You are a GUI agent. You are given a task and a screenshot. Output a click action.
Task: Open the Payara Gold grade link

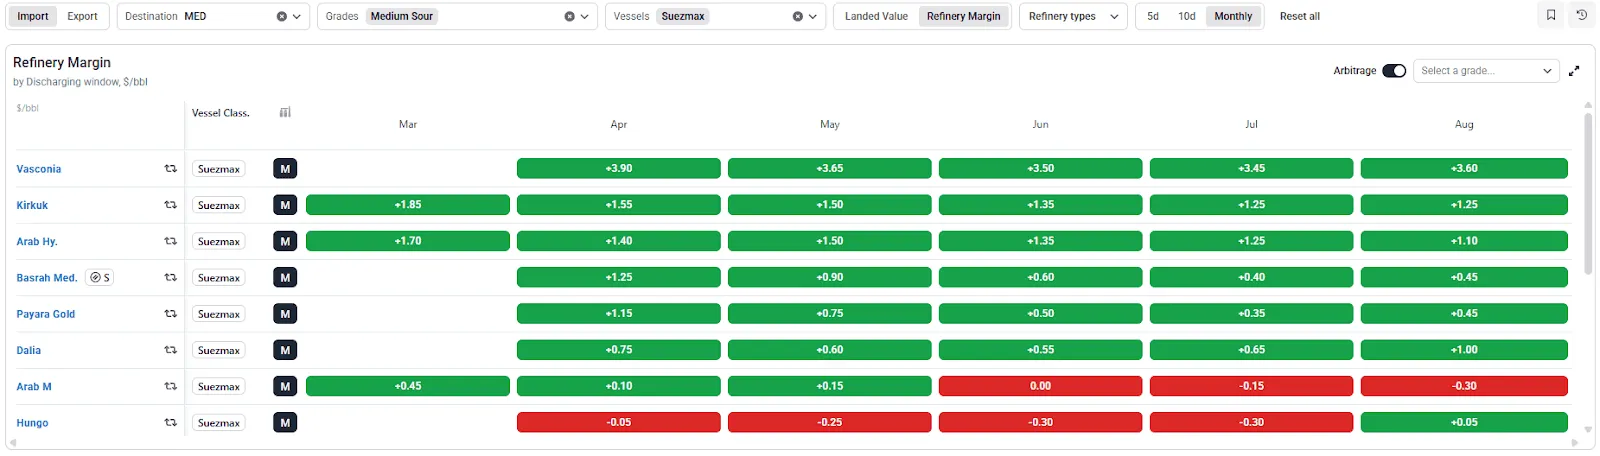pyautogui.click(x=46, y=314)
